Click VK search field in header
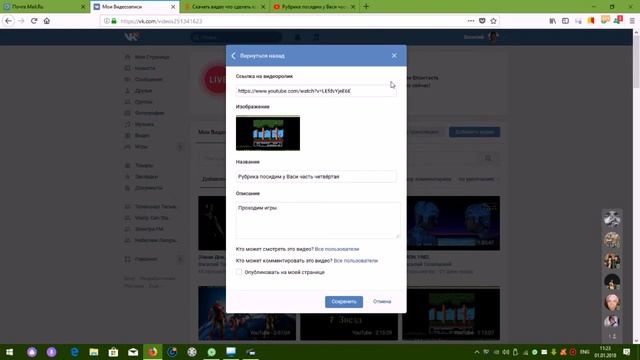The image size is (640, 360). 237,37
